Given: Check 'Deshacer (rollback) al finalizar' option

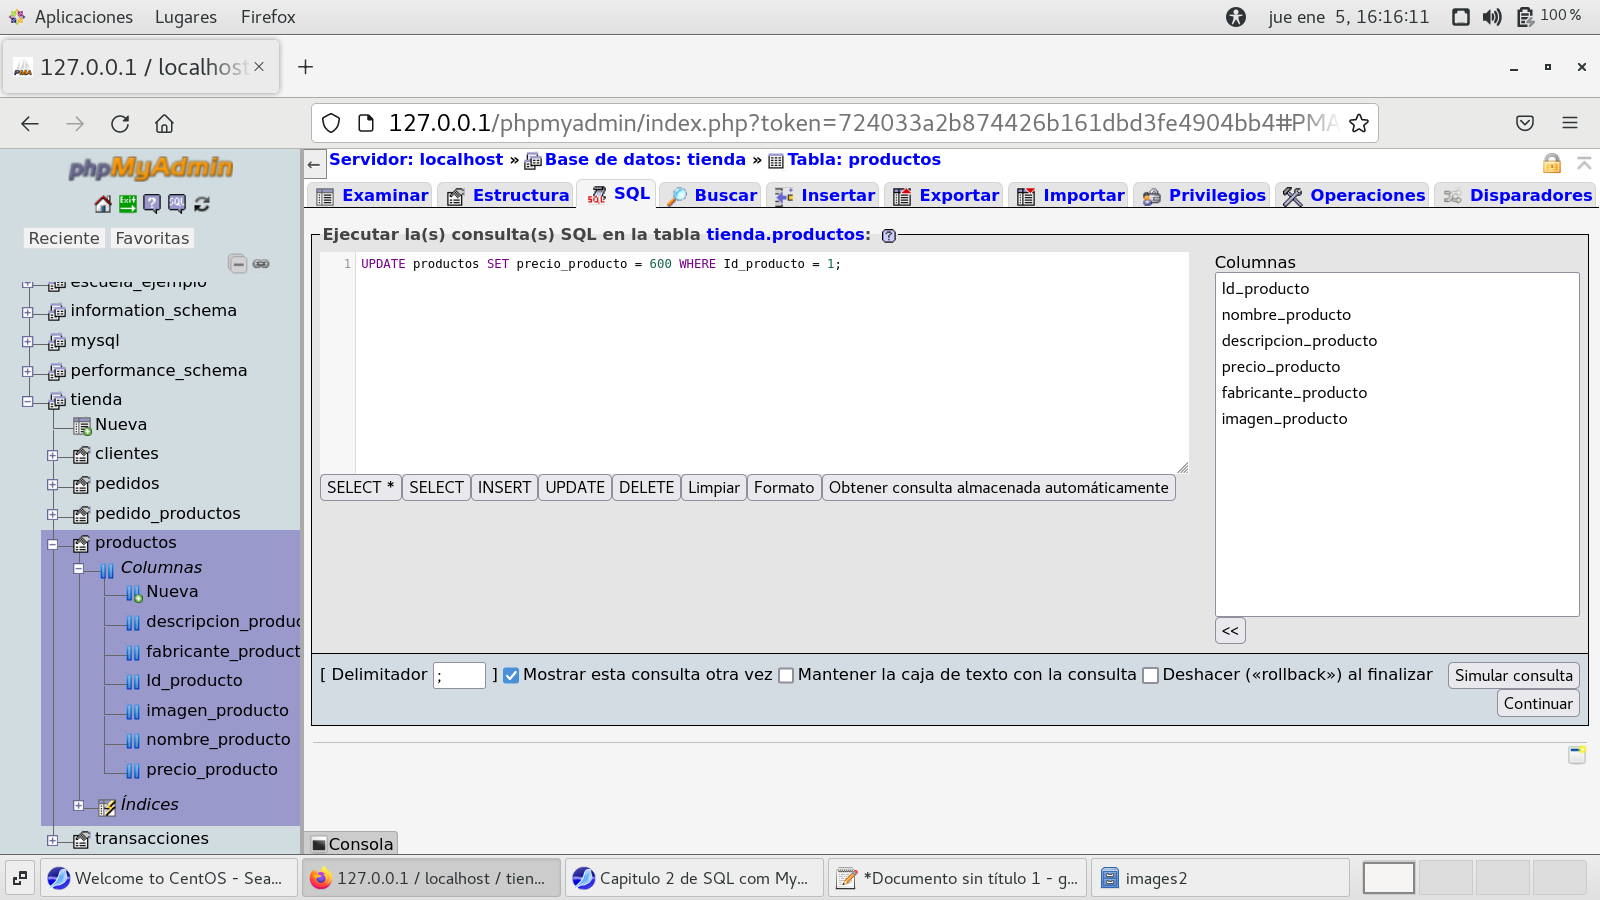Looking at the screenshot, I should (x=1150, y=675).
